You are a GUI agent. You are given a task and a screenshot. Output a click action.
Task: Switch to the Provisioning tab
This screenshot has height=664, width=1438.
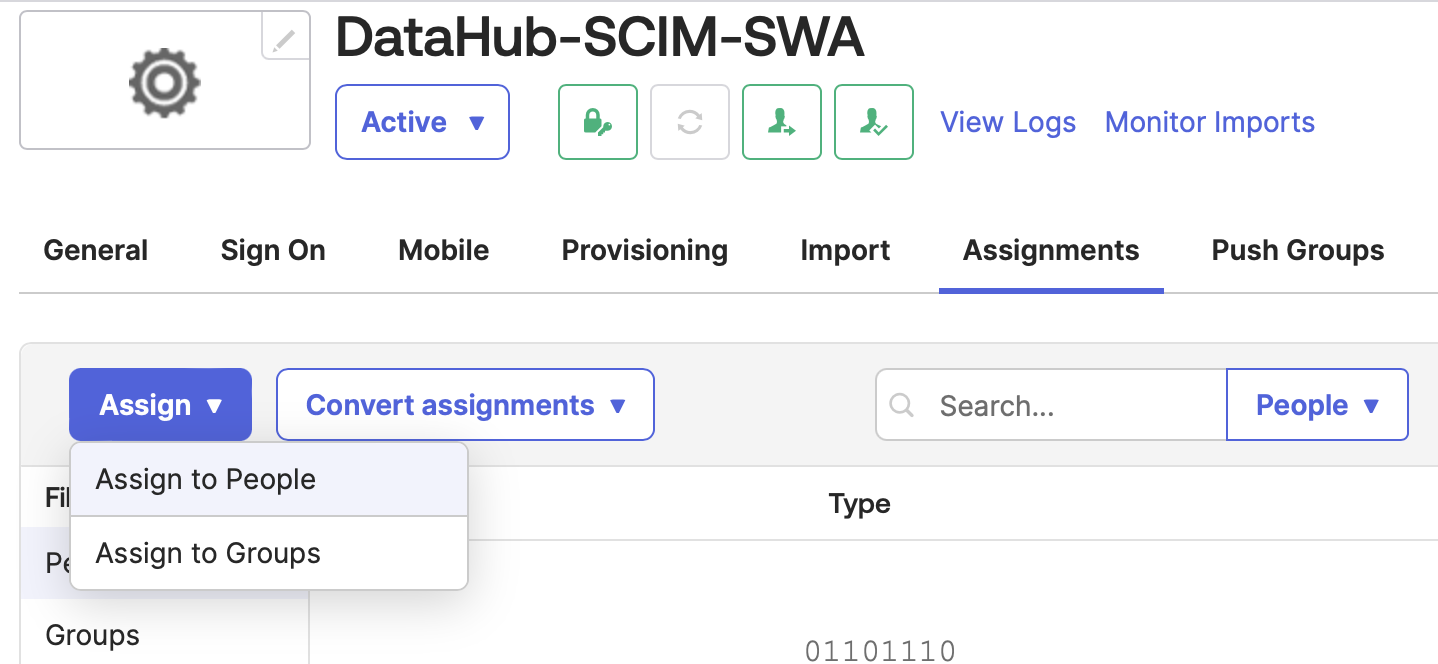point(645,250)
